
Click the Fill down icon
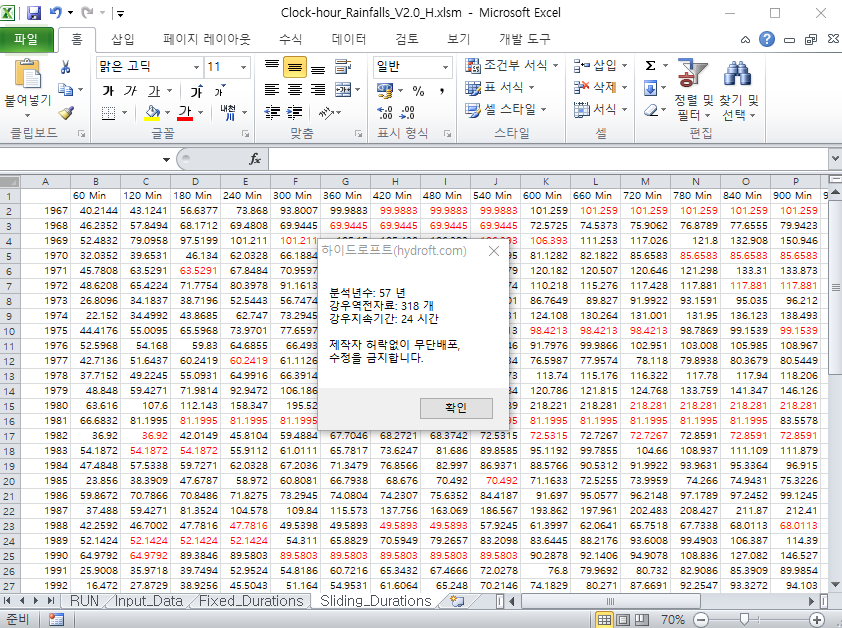coord(650,88)
